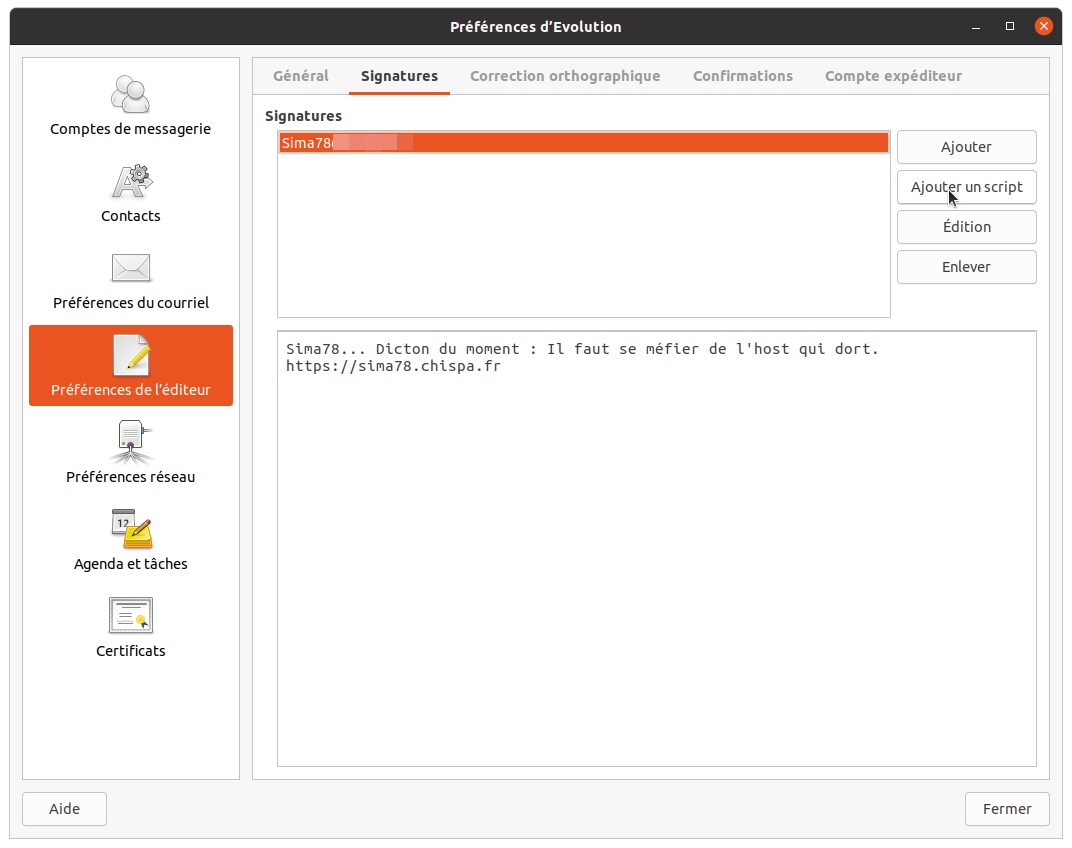Click the Signatures tab
The width and height of the screenshot is (1072, 848).
pos(399,76)
